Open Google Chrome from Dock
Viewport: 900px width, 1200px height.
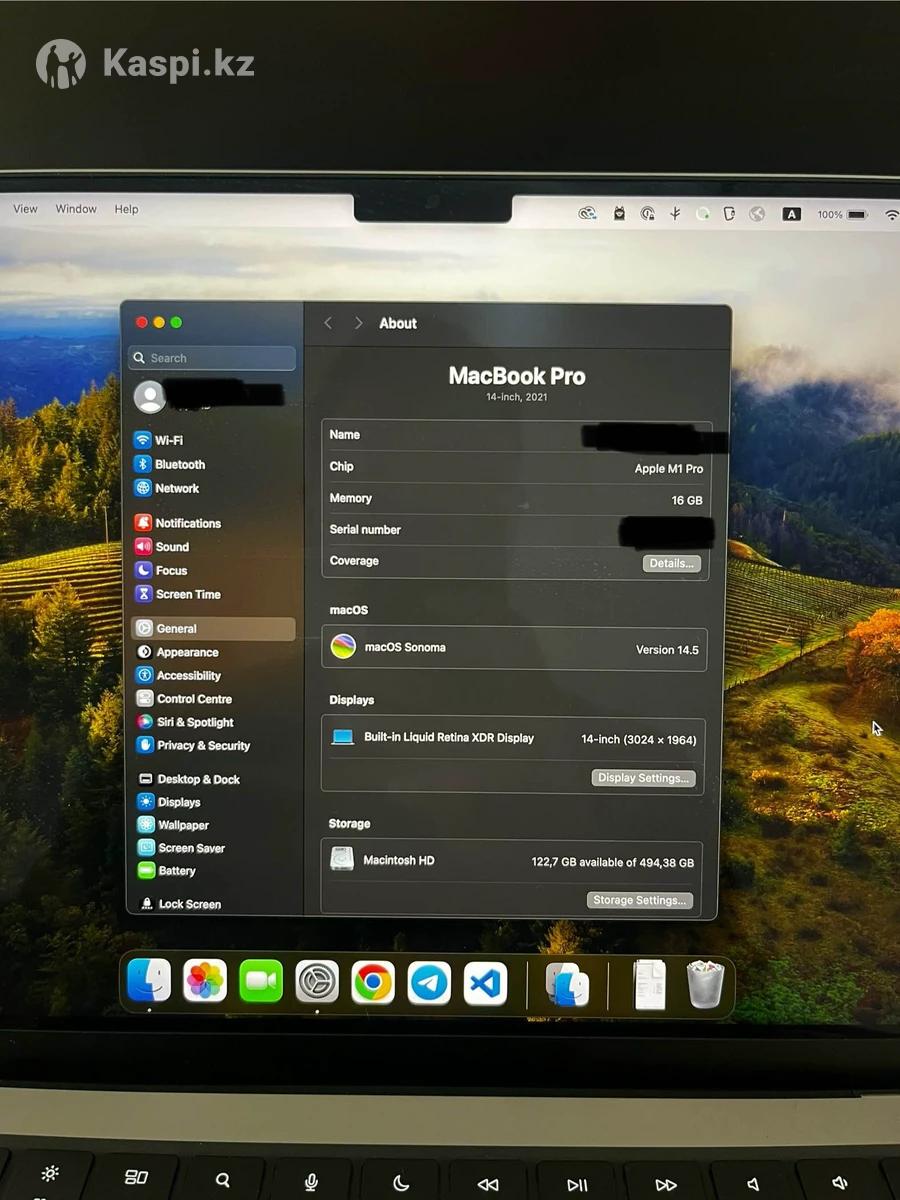point(373,983)
